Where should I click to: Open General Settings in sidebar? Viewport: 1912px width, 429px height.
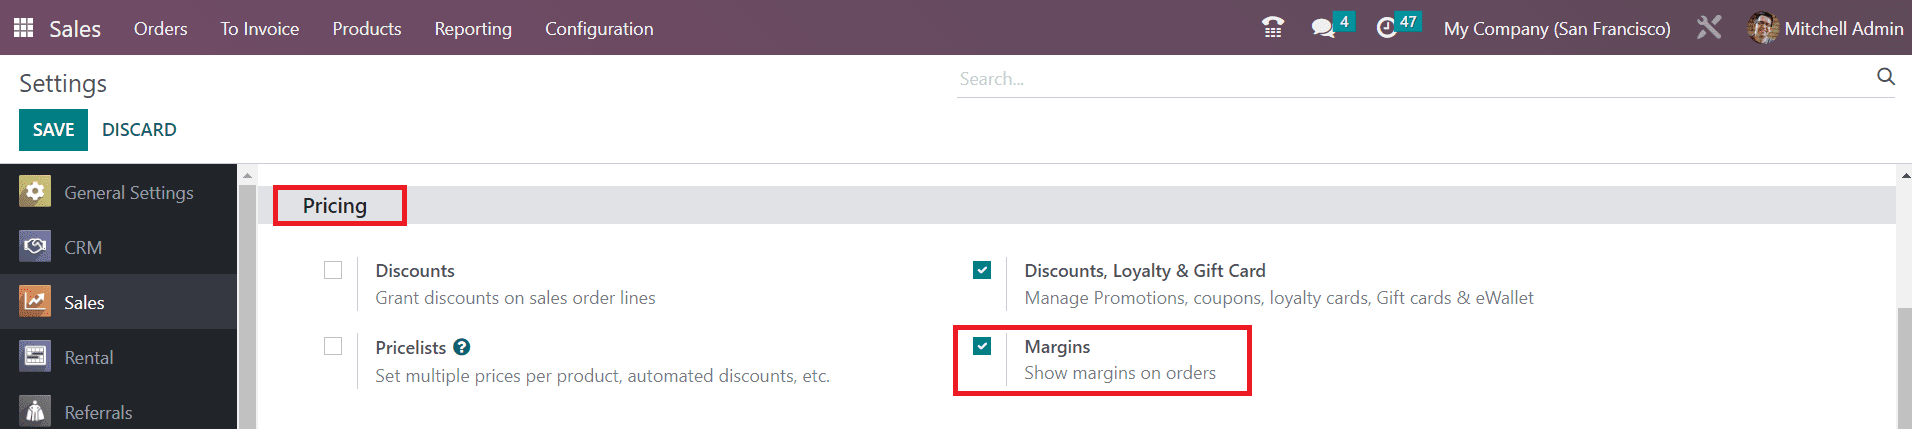[128, 192]
